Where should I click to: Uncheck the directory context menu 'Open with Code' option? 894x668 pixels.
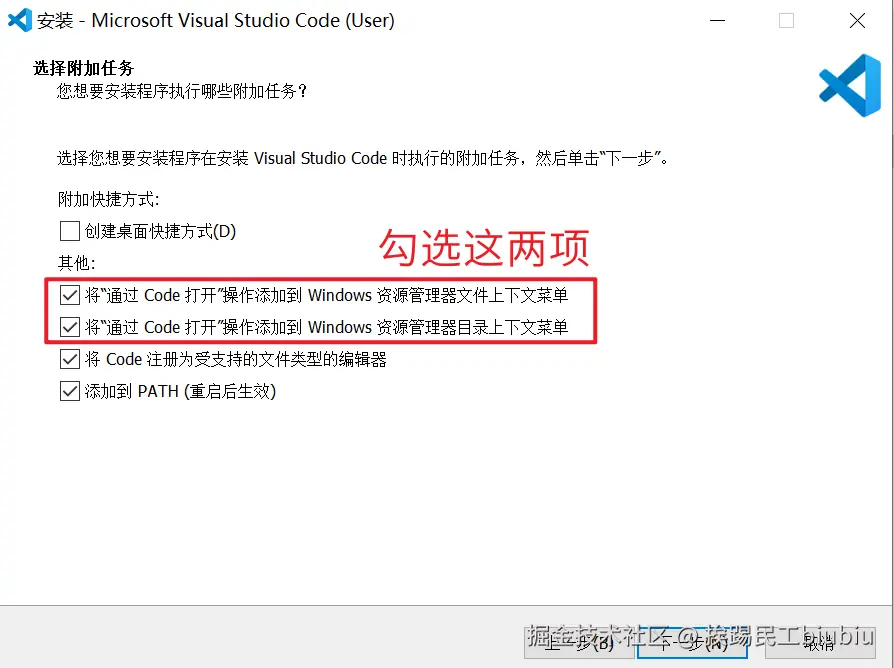70,327
